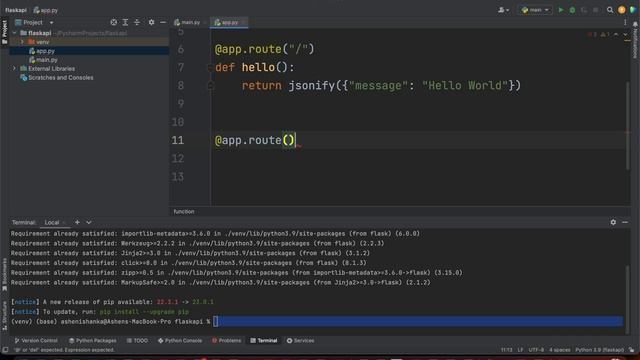Change UTF-8 file encoding in status bar

point(536,350)
